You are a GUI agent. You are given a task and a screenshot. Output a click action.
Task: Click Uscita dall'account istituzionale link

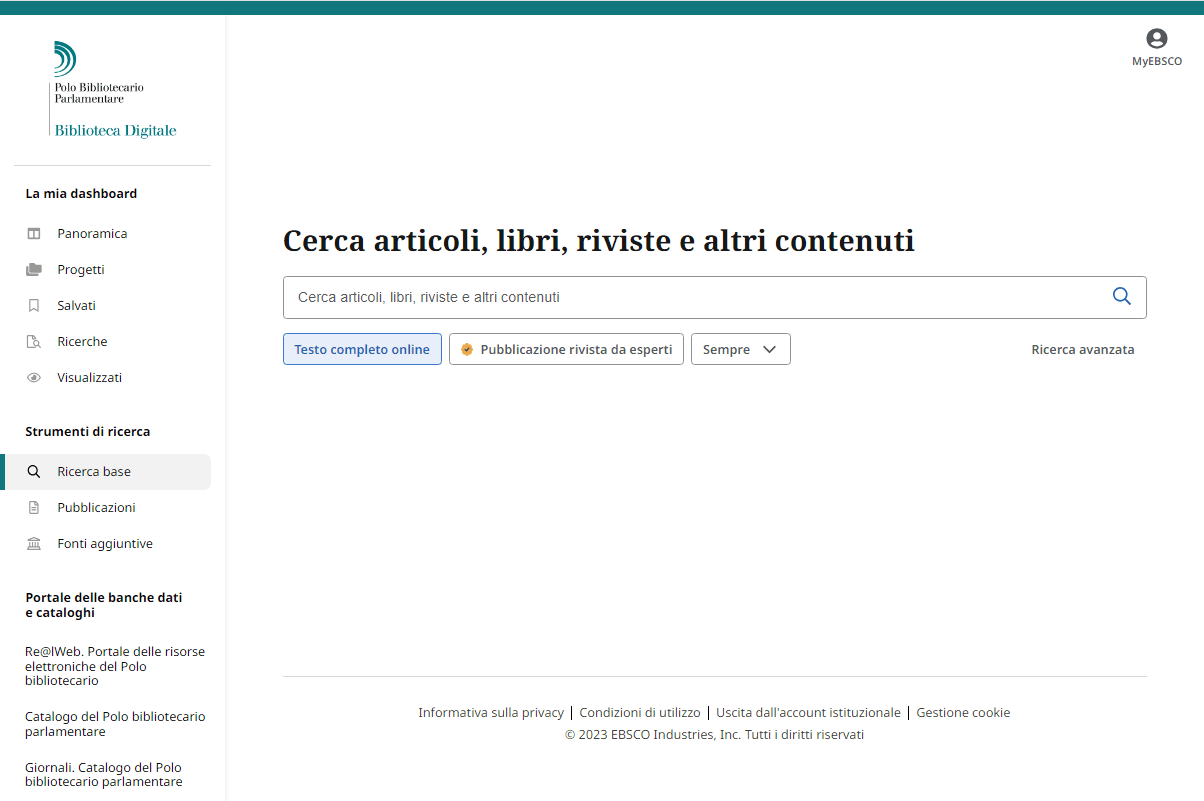click(x=808, y=713)
